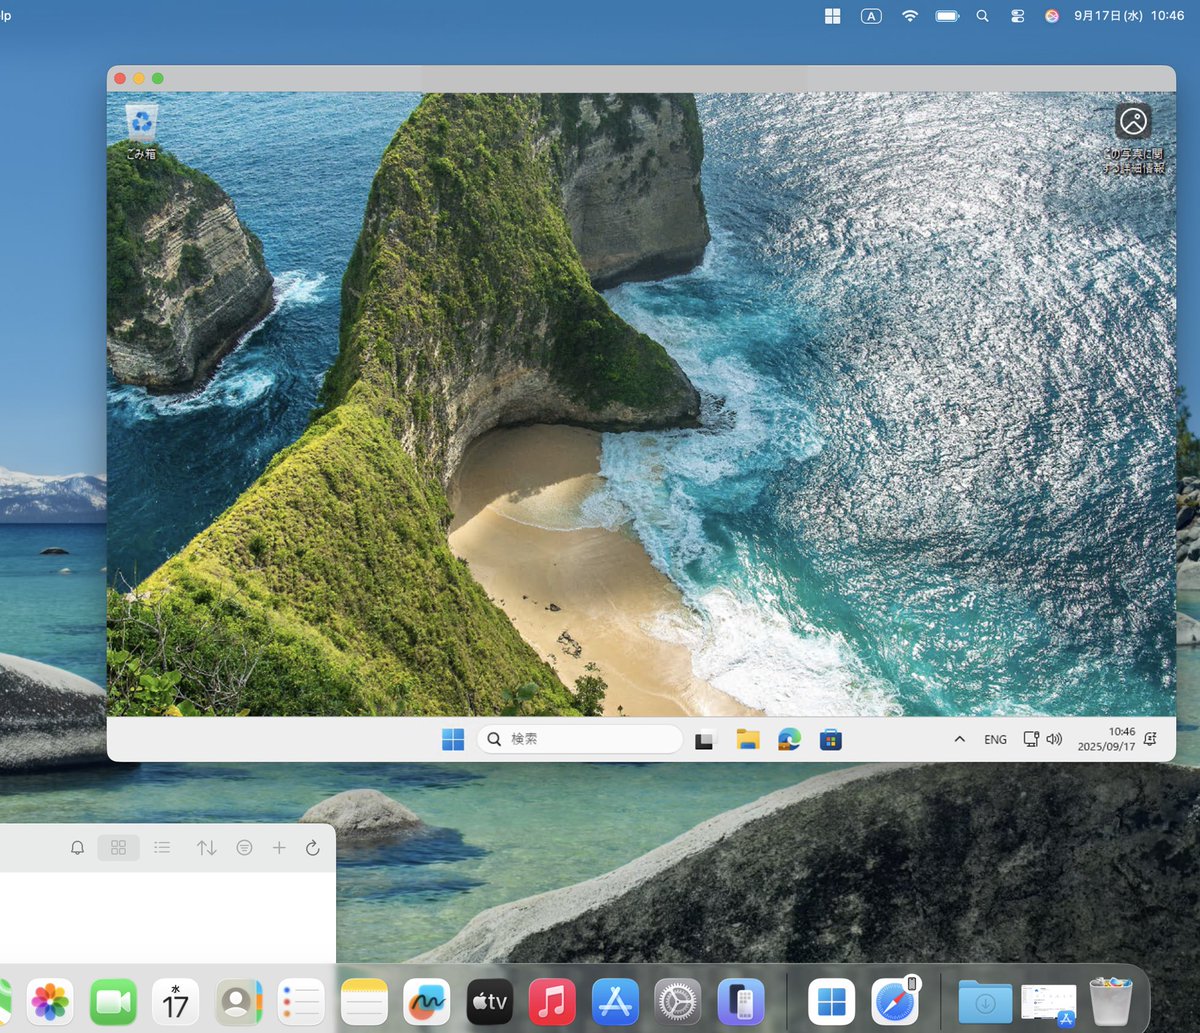
Task: Open Trash from the Dock
Action: click(1110, 1001)
